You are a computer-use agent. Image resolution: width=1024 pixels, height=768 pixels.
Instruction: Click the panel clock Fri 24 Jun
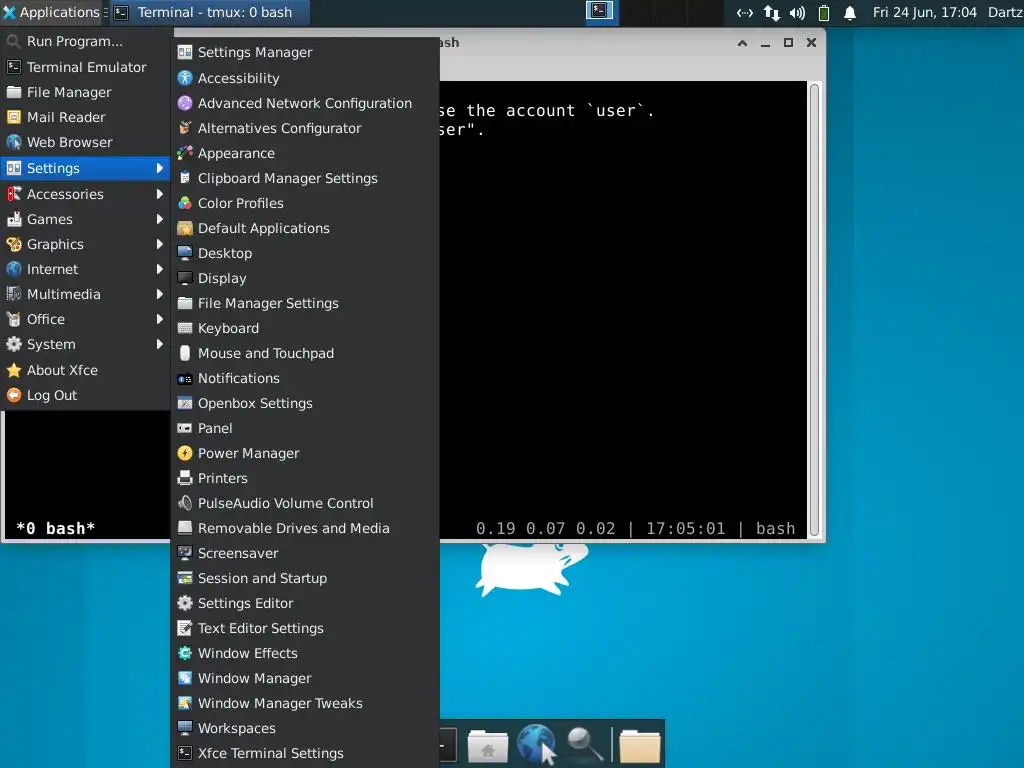924,12
